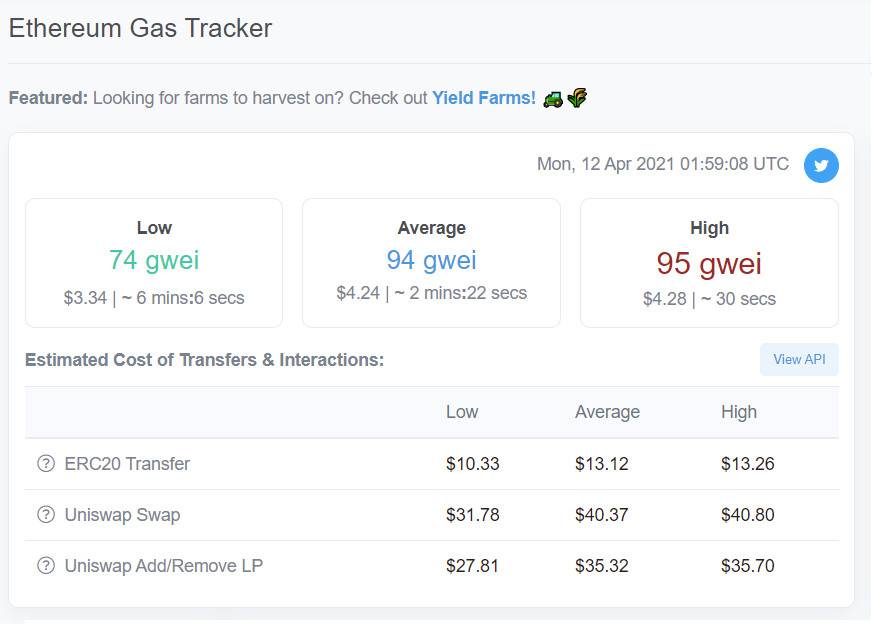Screen dimensions: 872x624
Task: Click the Low column header
Action: tap(462, 412)
